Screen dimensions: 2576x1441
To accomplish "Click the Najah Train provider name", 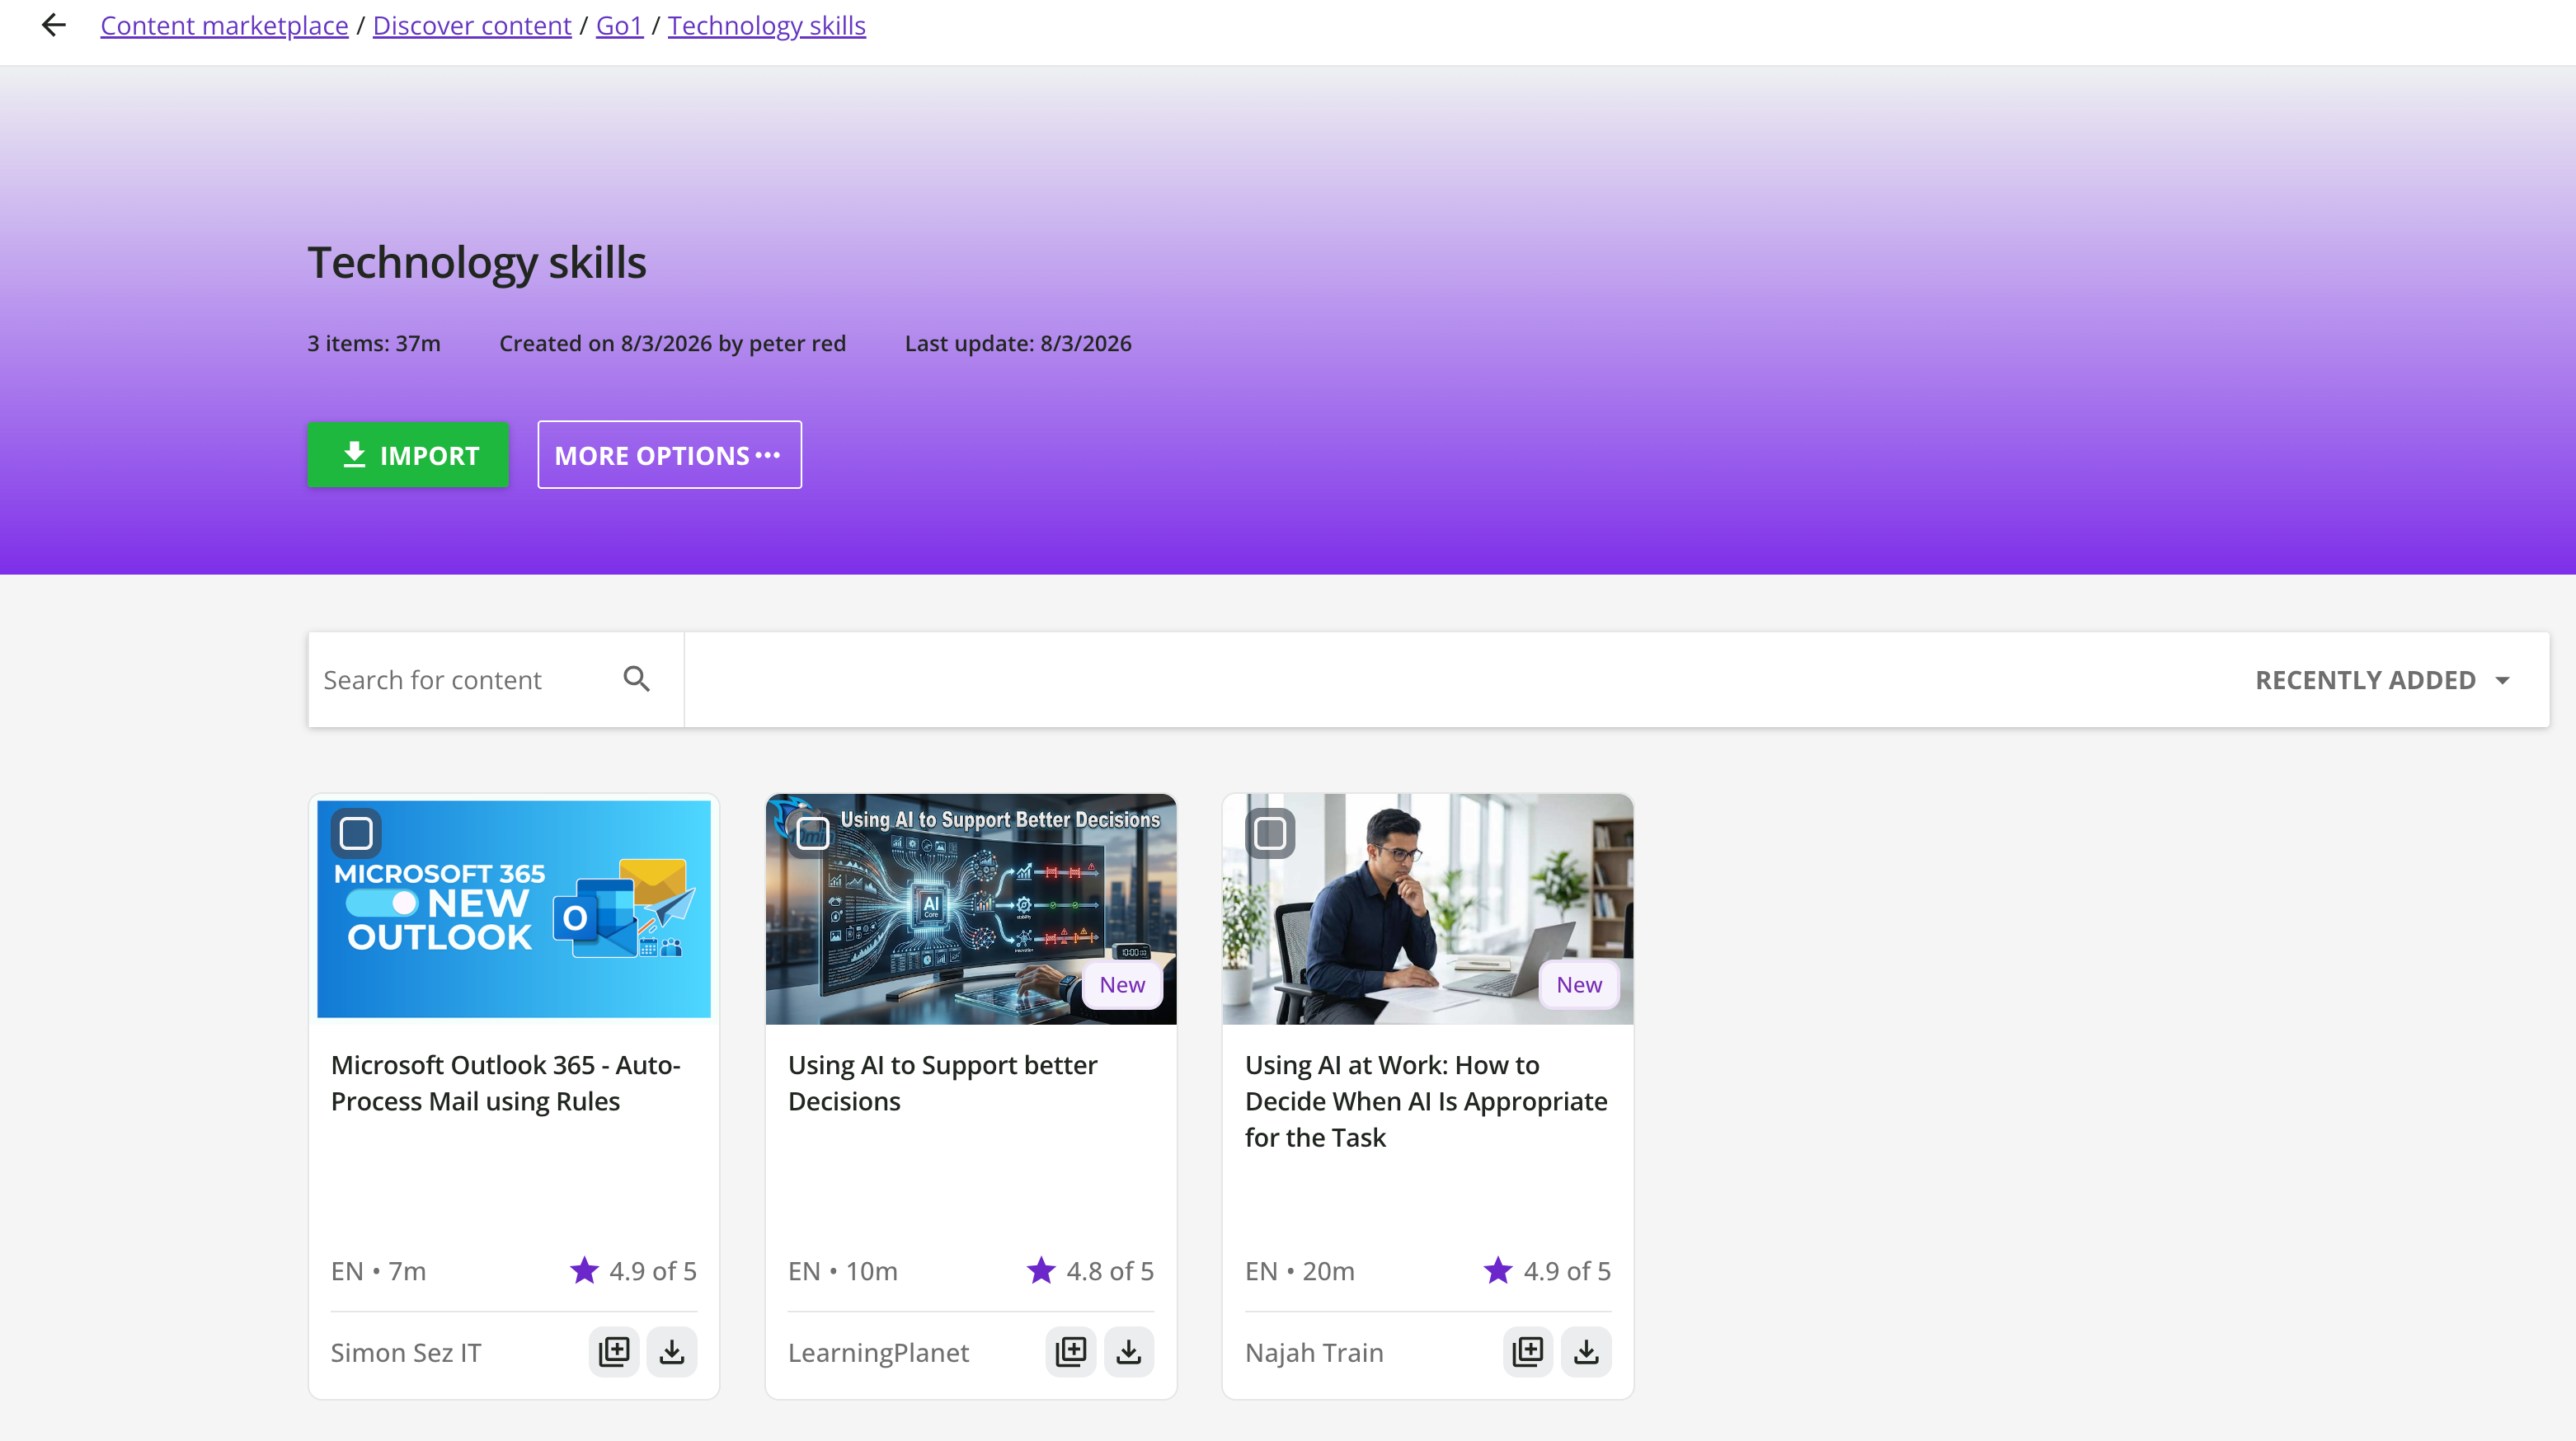I will [x=1314, y=1353].
